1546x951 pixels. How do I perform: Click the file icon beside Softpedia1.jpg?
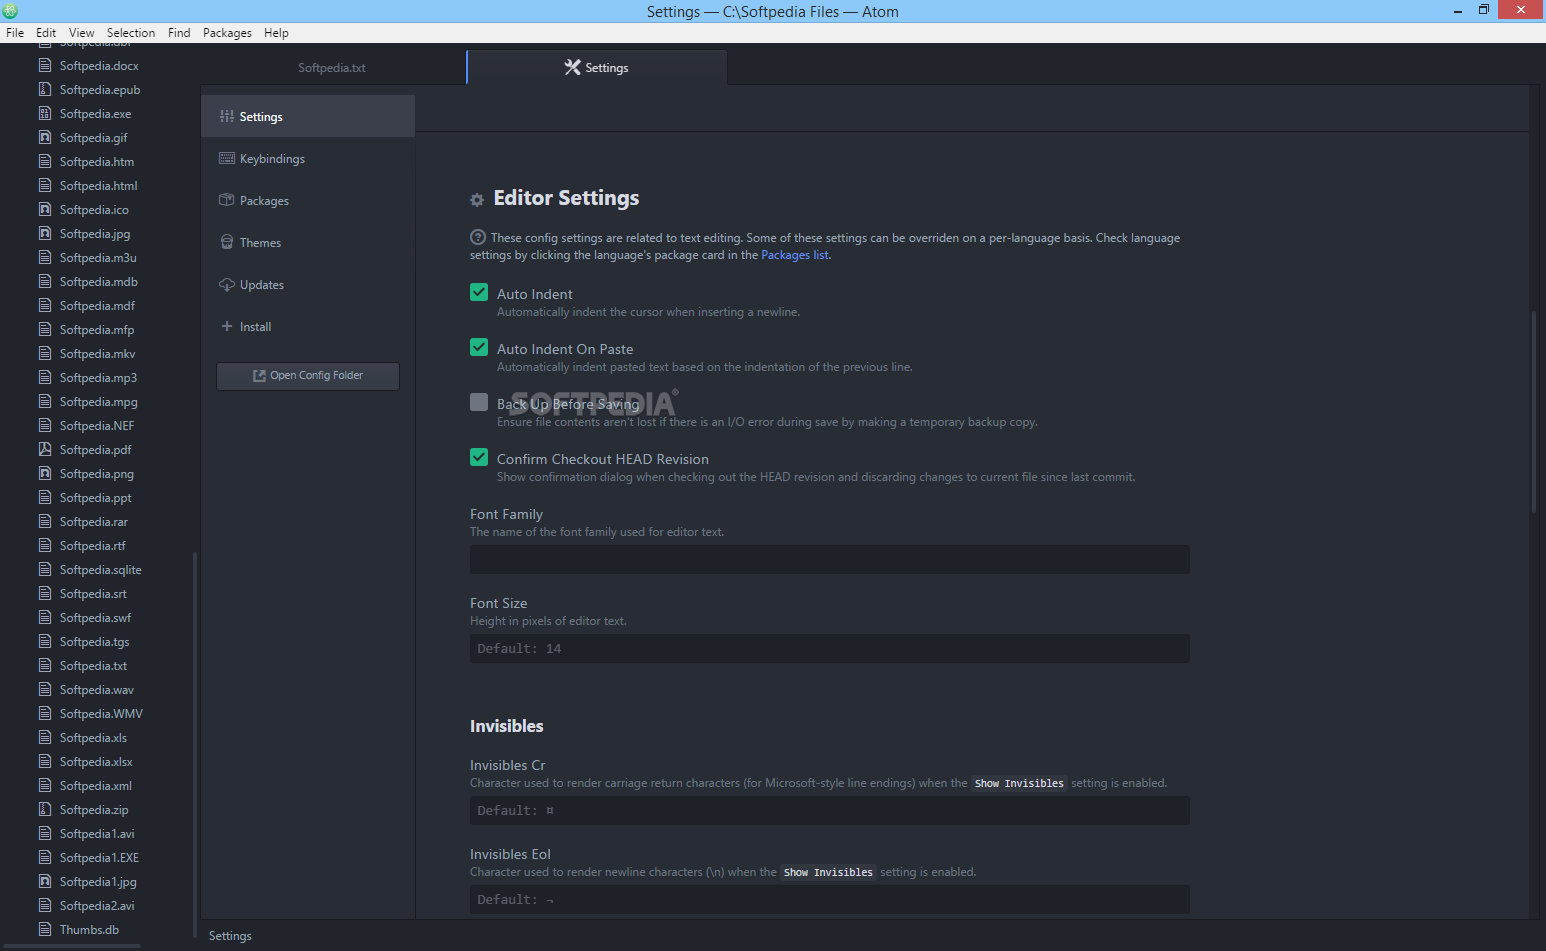pyautogui.click(x=45, y=881)
